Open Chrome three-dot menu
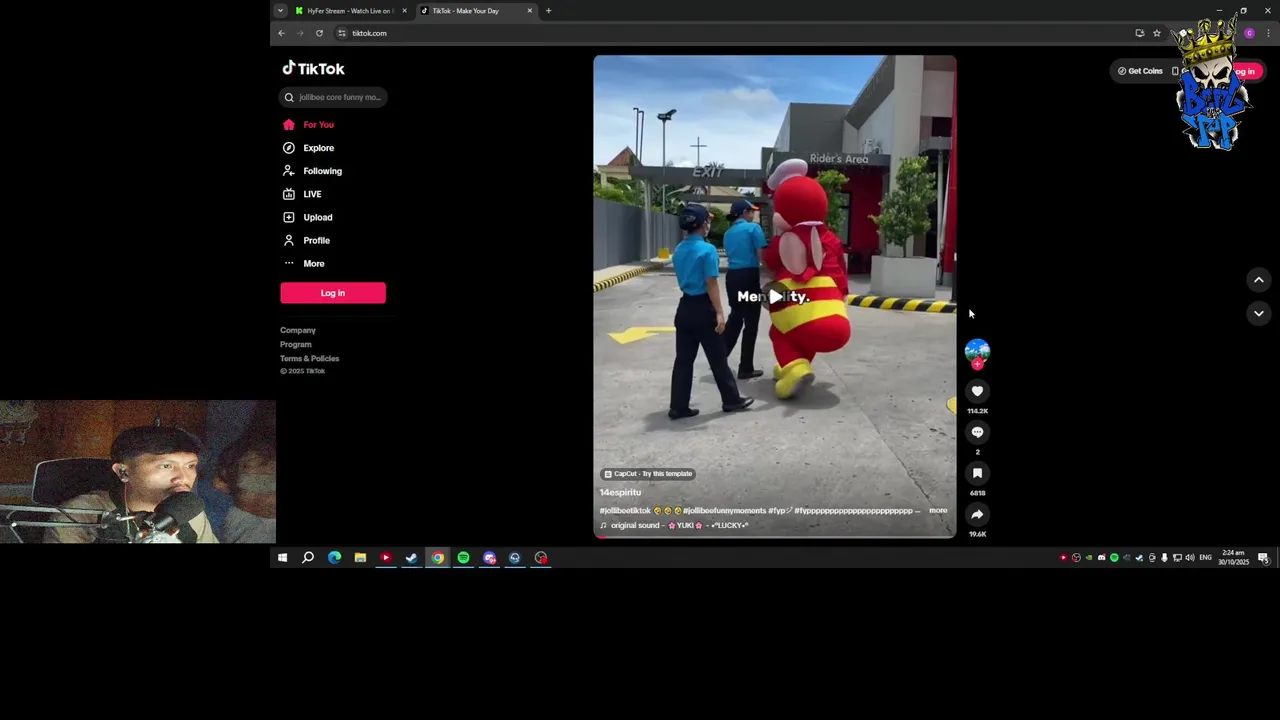The width and height of the screenshot is (1280, 720). [x=1268, y=33]
